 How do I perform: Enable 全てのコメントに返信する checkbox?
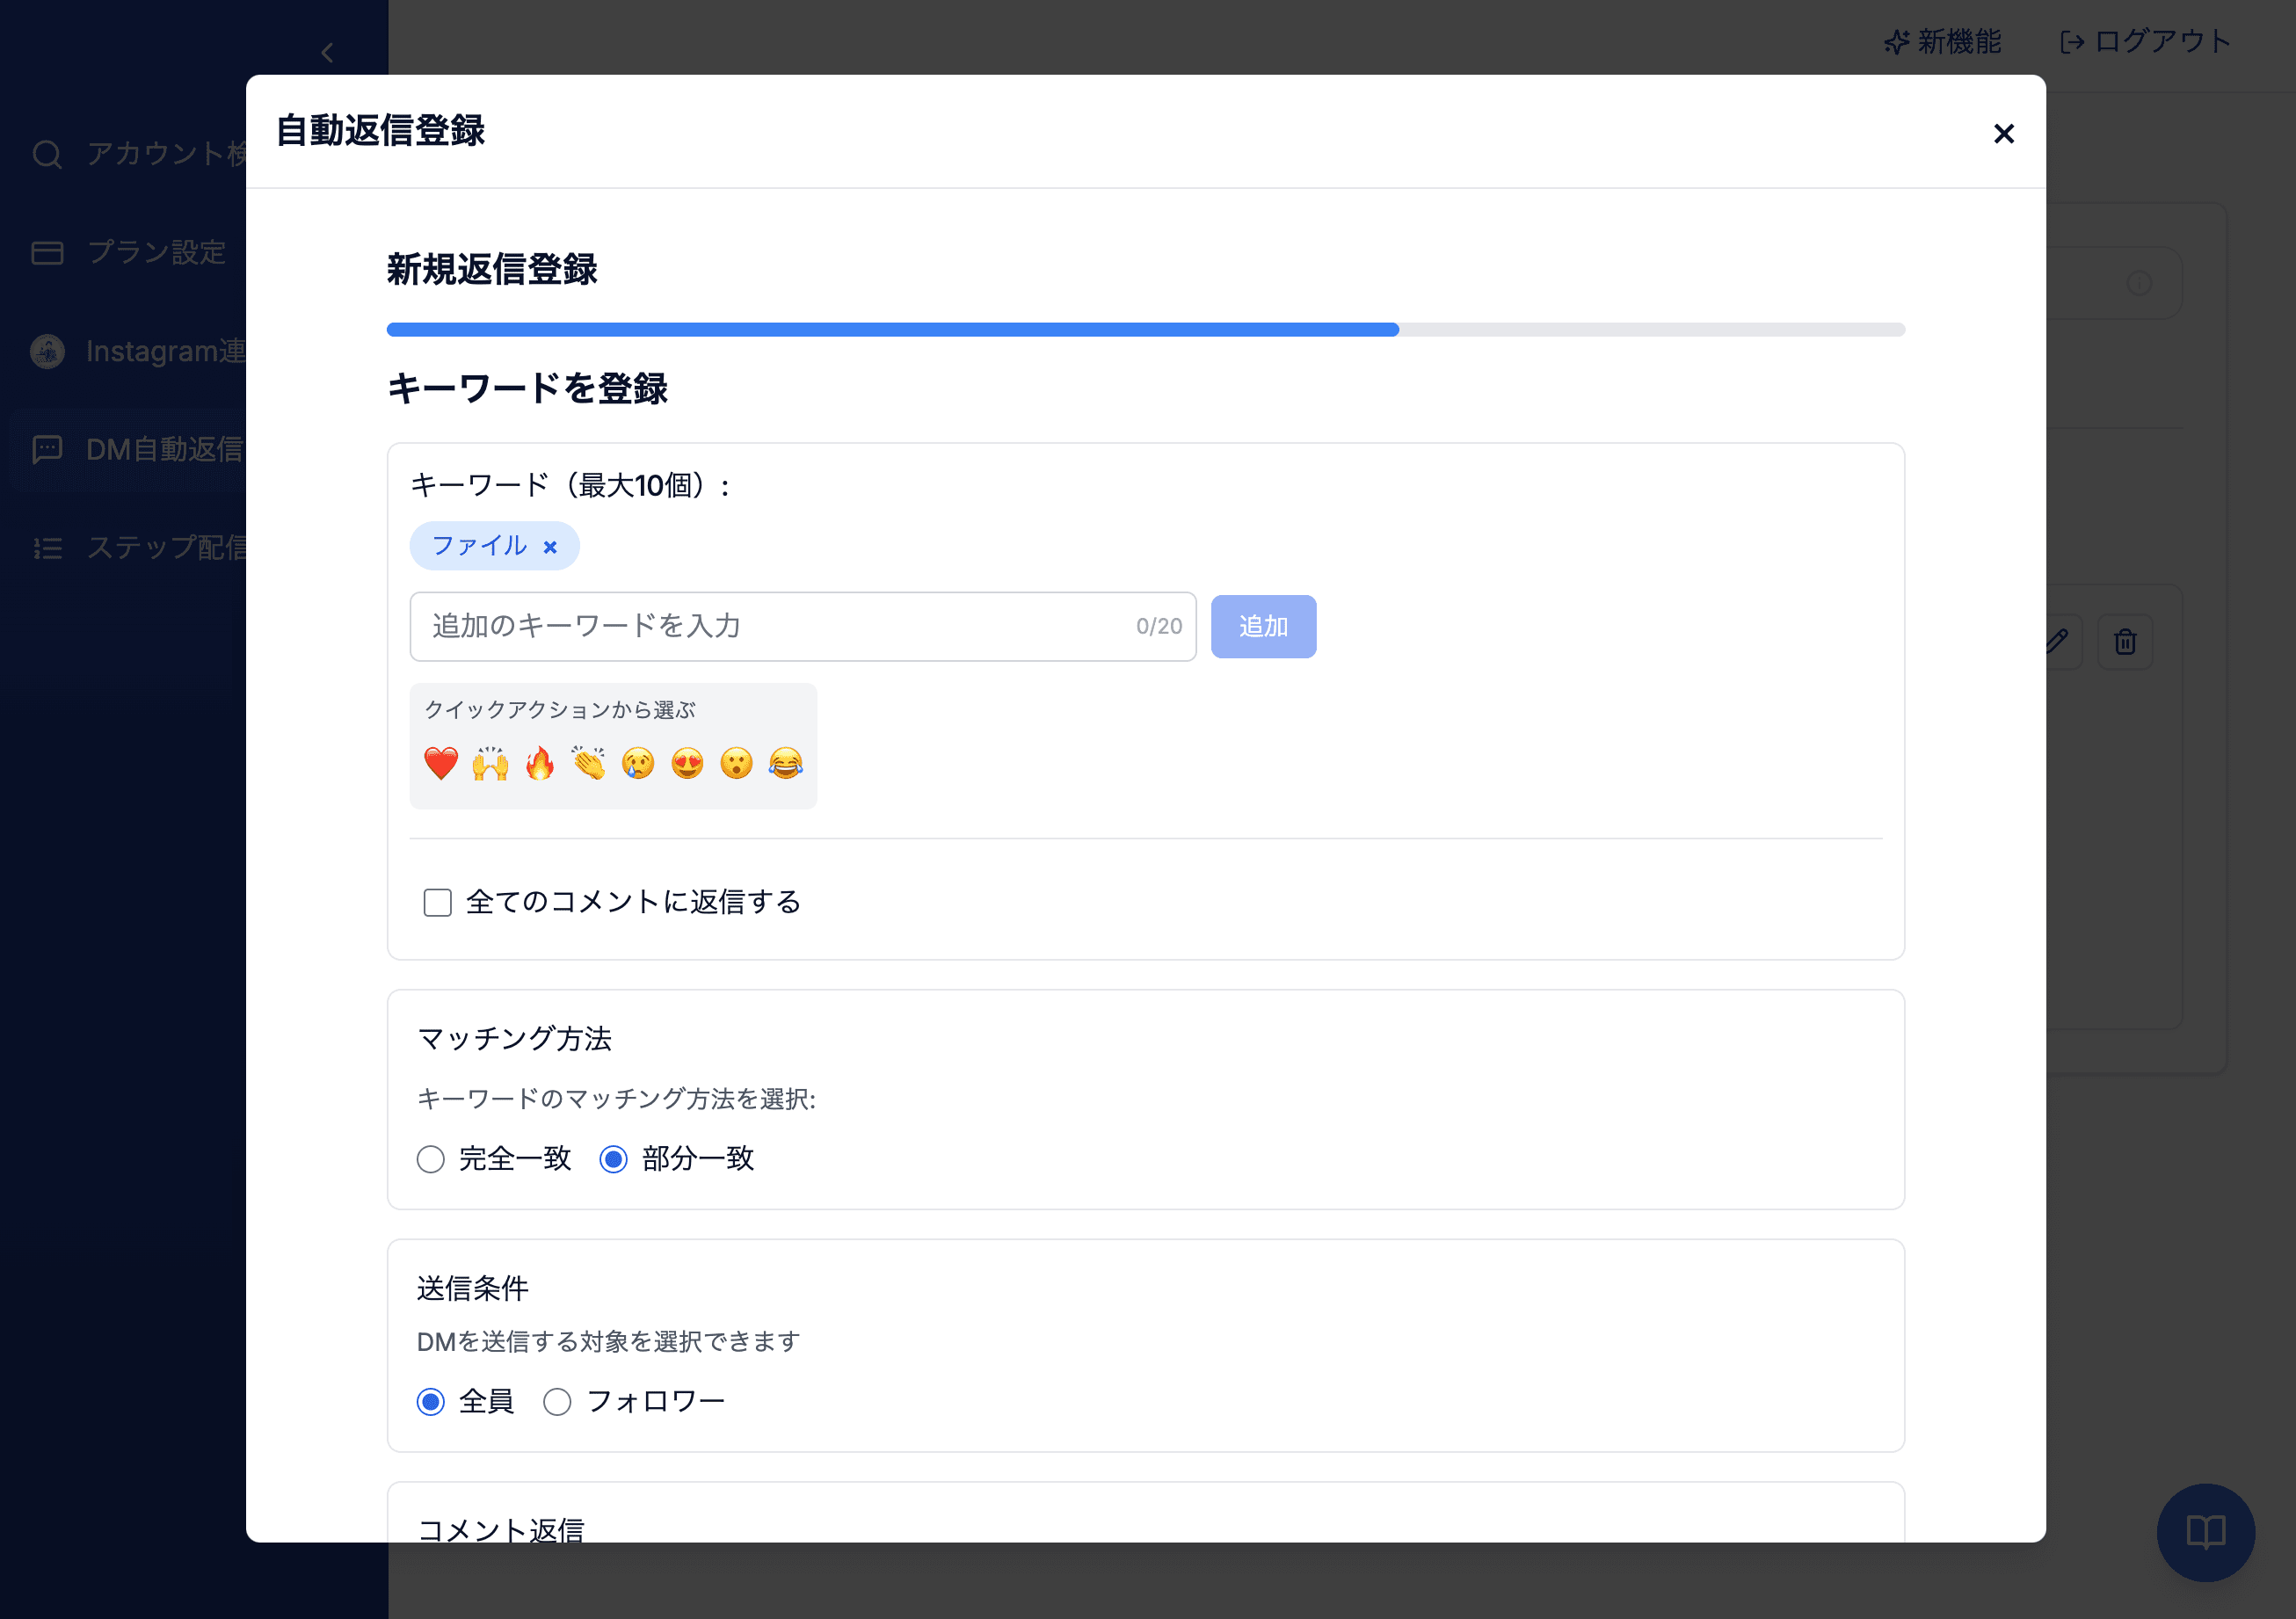[x=438, y=902]
